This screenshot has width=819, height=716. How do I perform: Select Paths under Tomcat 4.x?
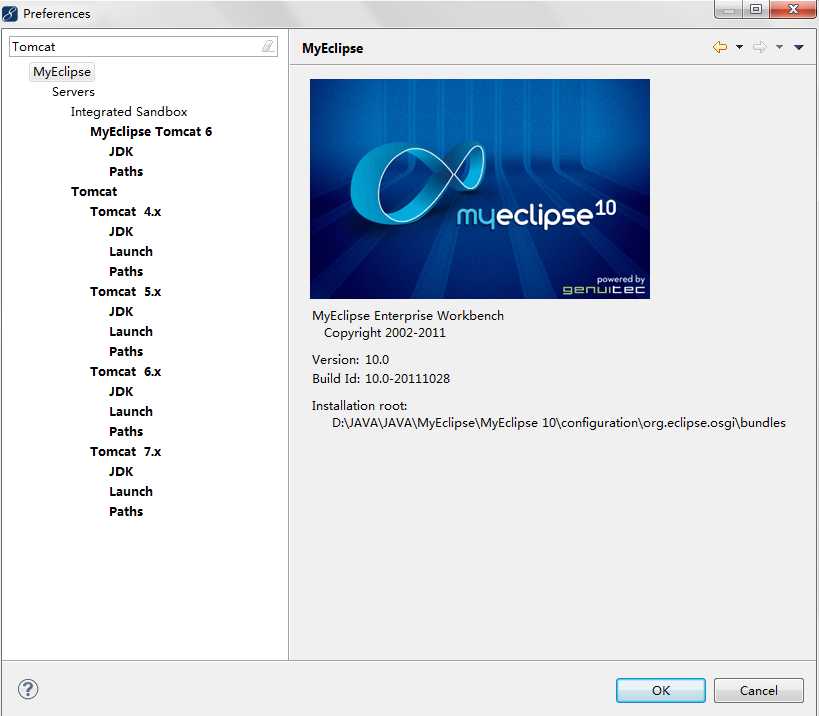pos(126,272)
